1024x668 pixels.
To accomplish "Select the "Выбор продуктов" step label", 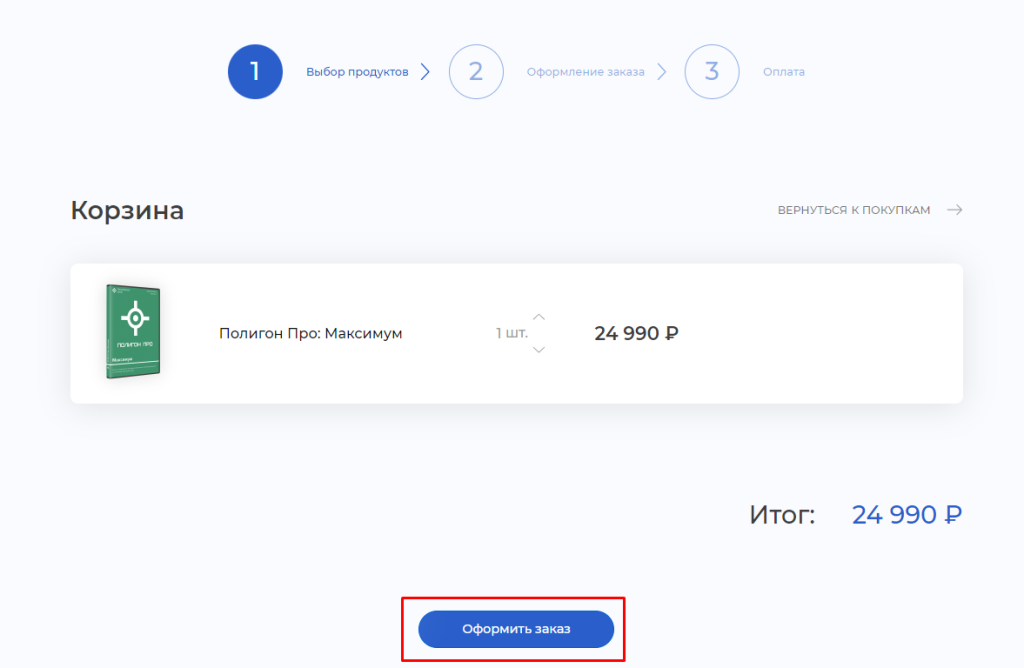I will (x=357, y=72).
